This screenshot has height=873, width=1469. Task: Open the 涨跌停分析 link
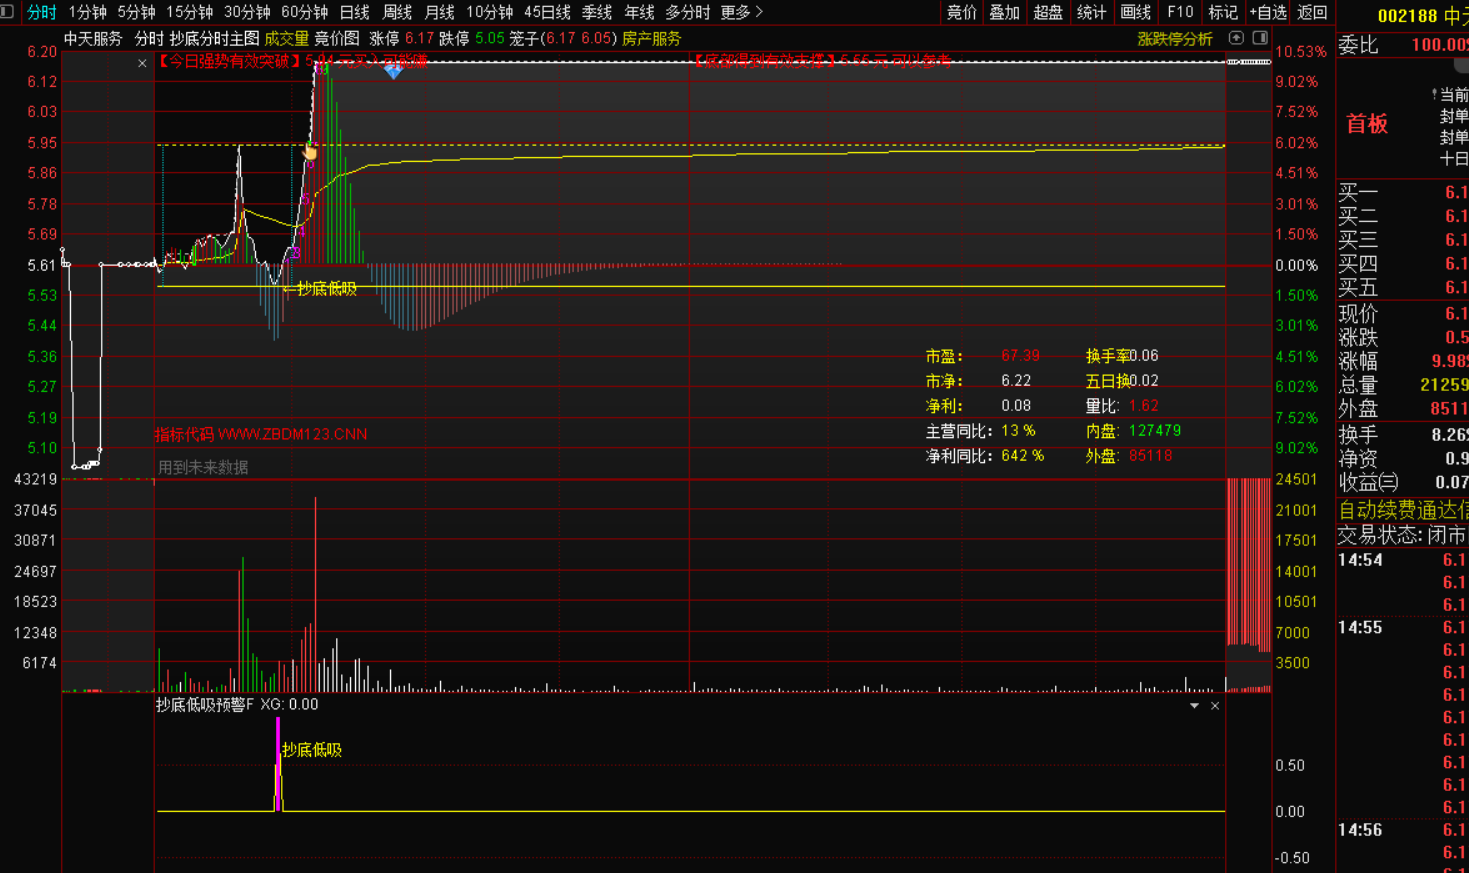(x=1175, y=39)
